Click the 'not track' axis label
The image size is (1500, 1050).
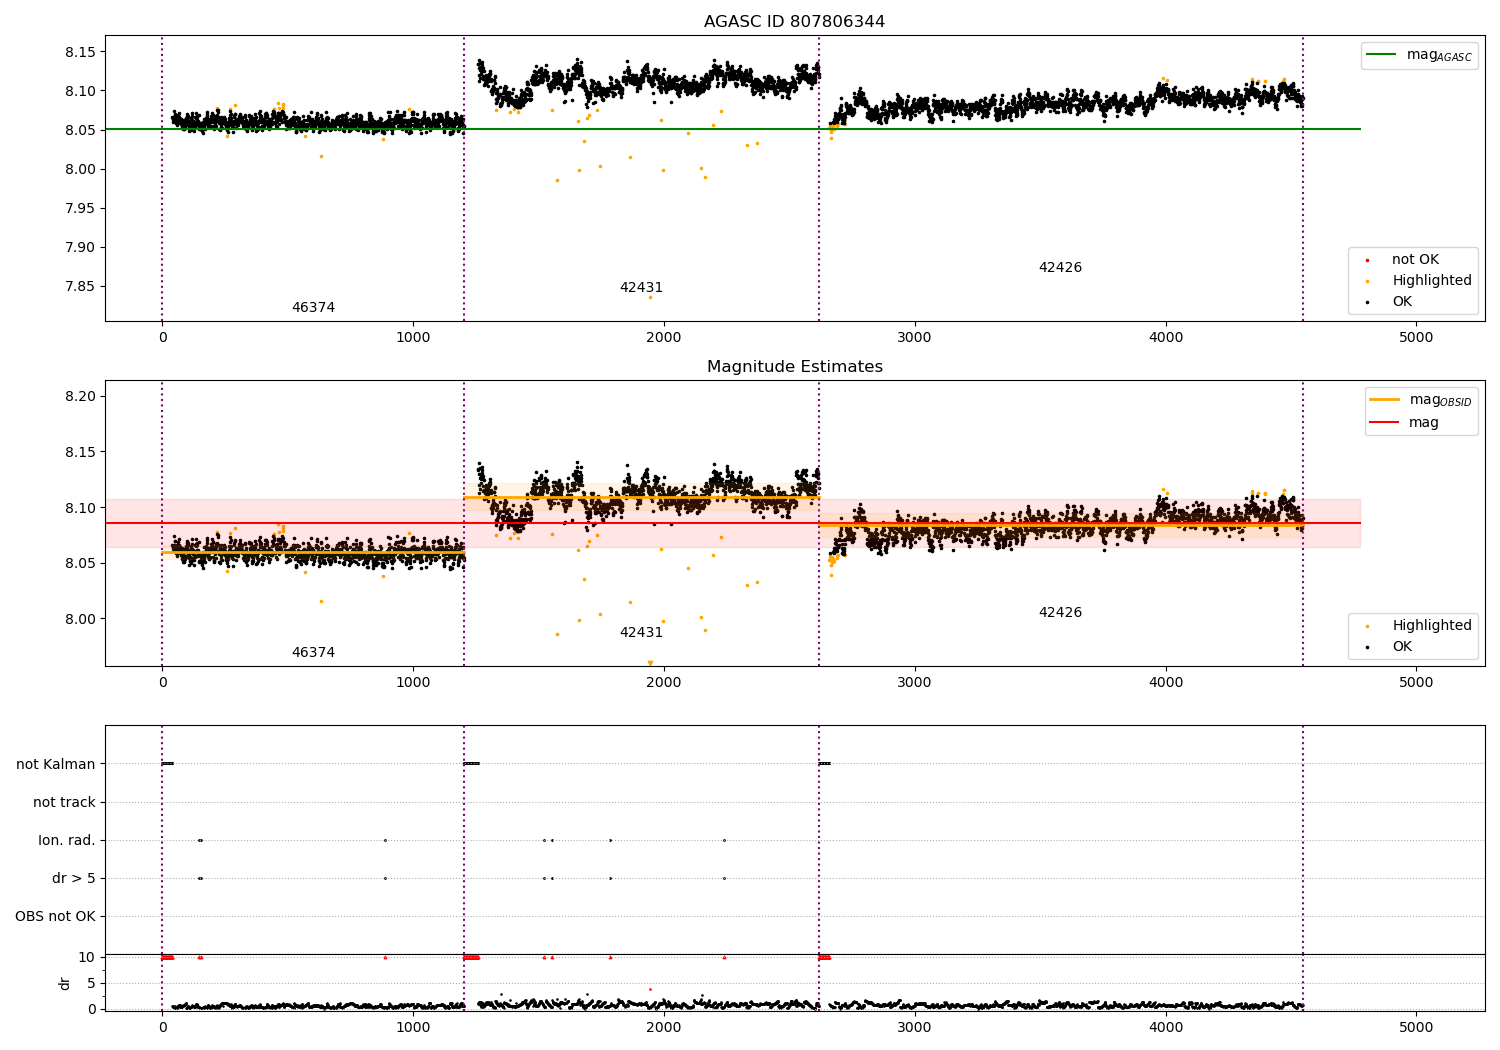[x=64, y=802]
